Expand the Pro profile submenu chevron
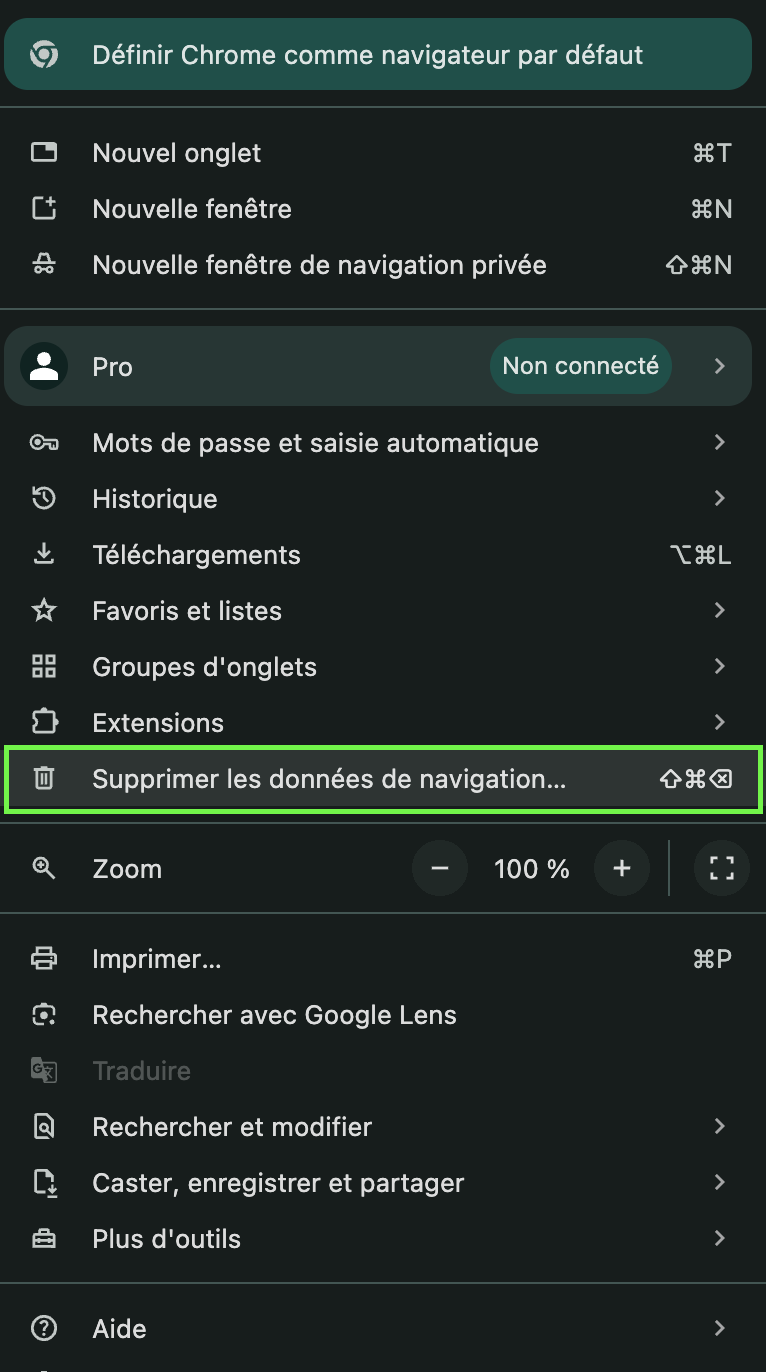This screenshot has height=1372, width=766. click(x=720, y=367)
